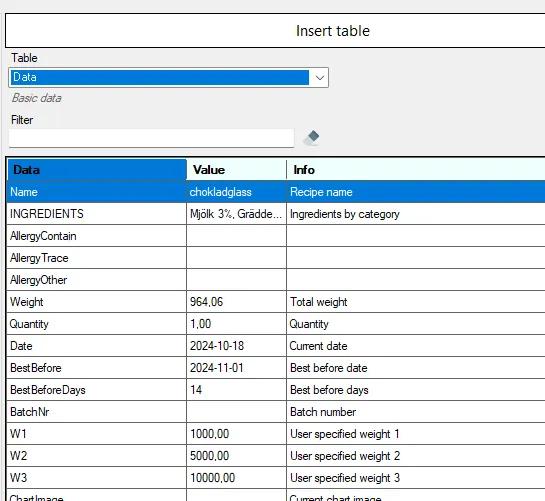
Task: Click the 10000,00 value cell
Action: pos(236,478)
